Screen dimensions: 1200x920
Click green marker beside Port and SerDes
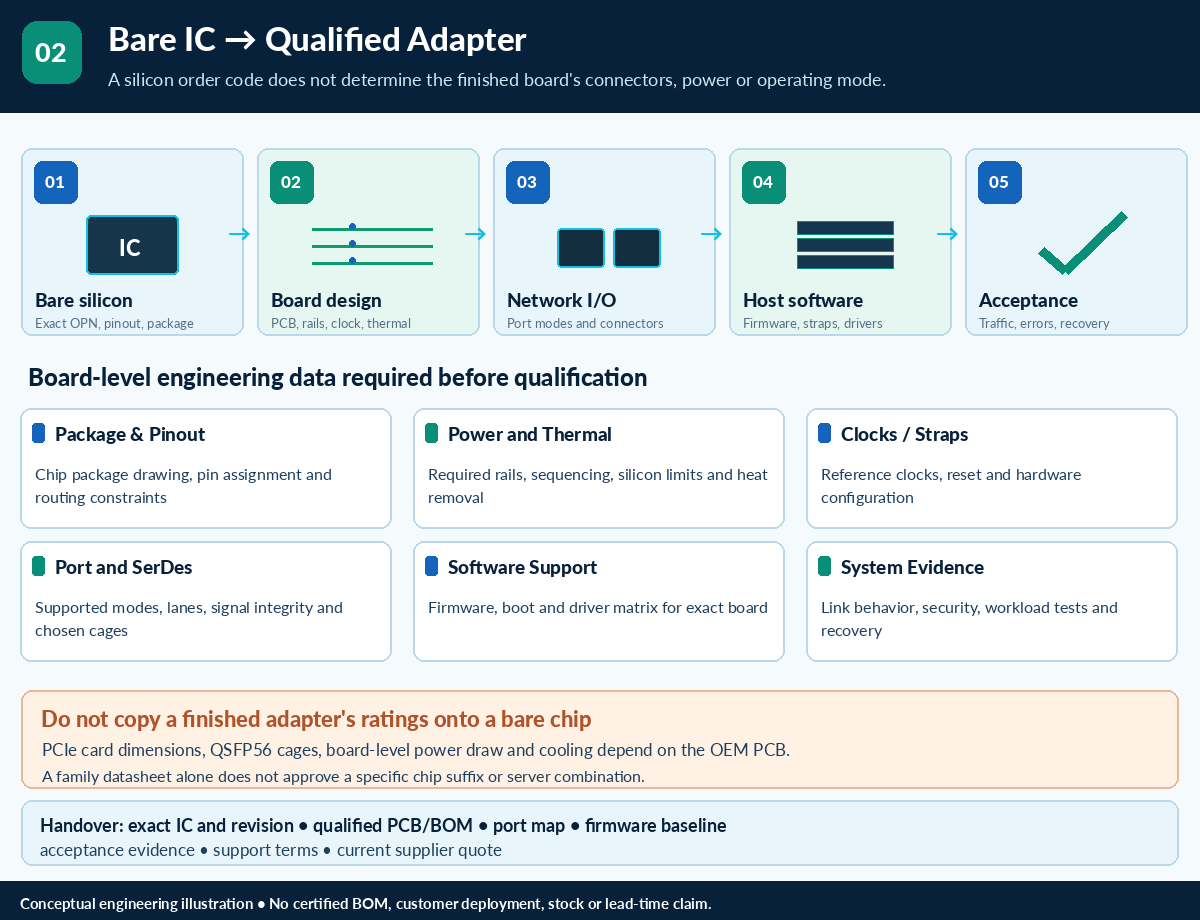[39, 566]
